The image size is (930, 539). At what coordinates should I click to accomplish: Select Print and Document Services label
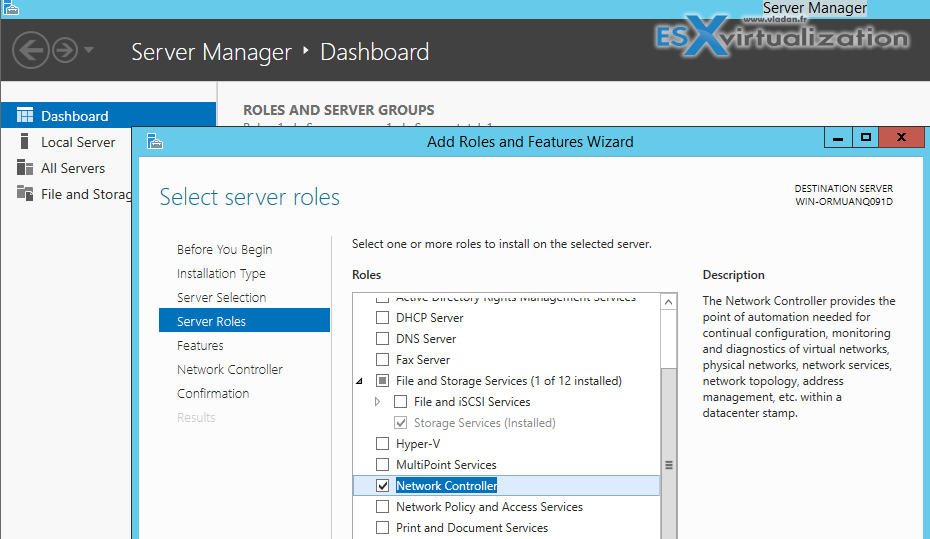[x=472, y=528]
